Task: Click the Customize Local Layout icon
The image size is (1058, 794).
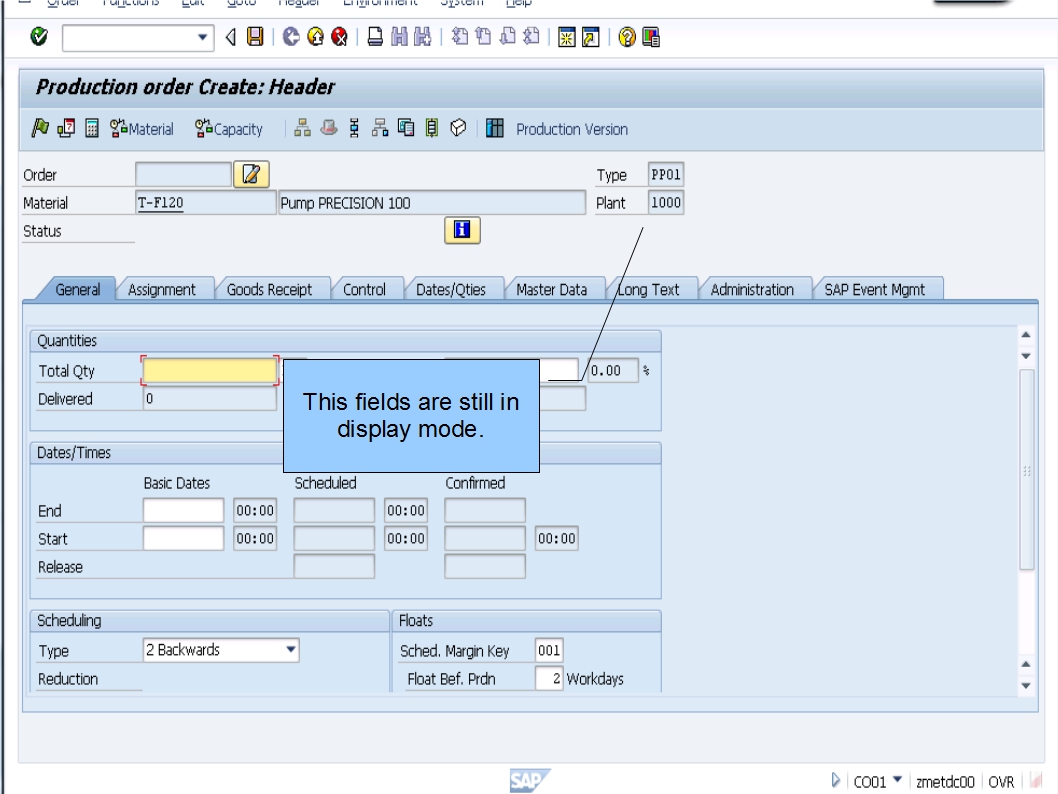Action: click(x=651, y=37)
